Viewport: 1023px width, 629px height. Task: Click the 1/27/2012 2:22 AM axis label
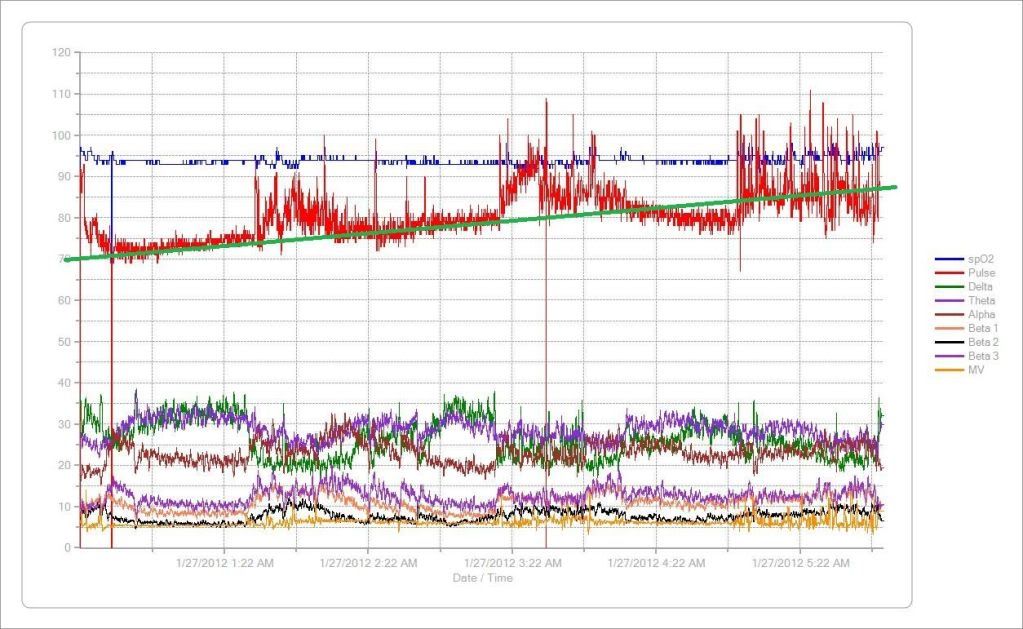coord(368,562)
